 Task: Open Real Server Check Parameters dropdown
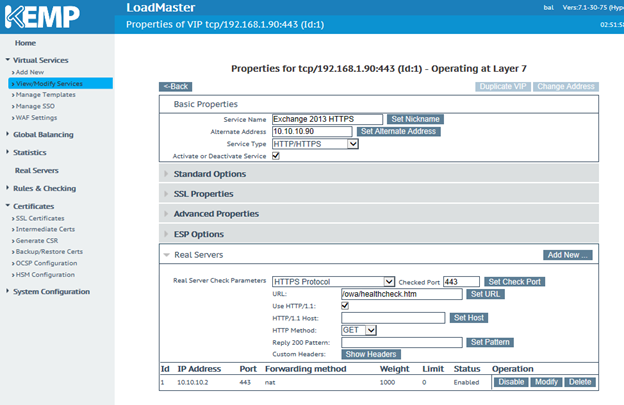tap(333, 282)
